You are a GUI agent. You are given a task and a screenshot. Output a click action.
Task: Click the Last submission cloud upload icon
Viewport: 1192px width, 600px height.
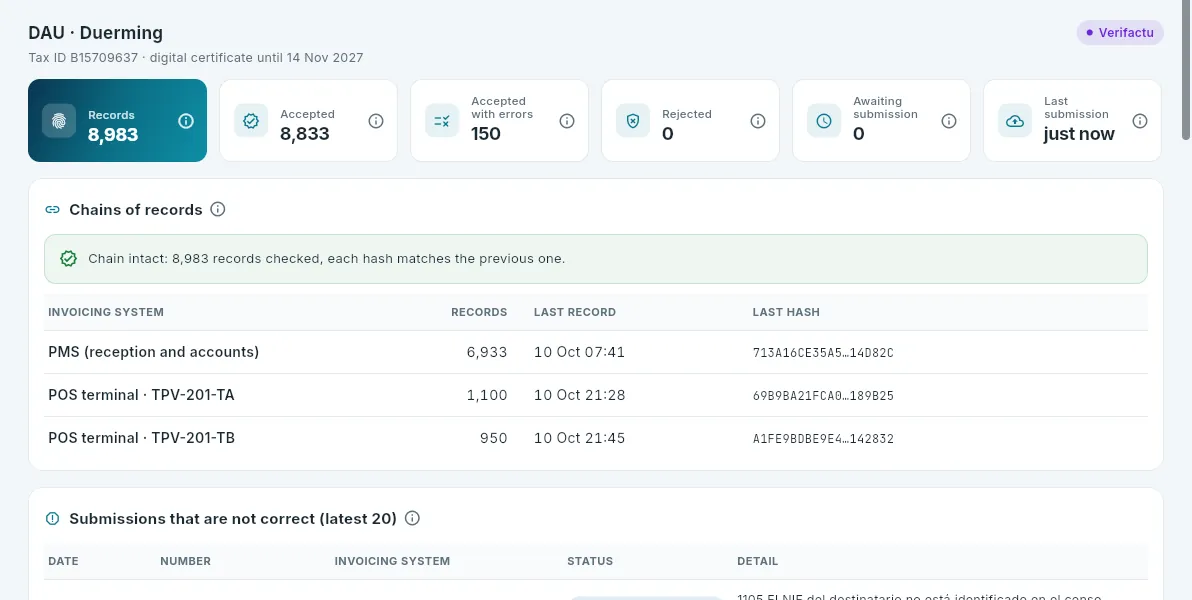[1015, 121]
